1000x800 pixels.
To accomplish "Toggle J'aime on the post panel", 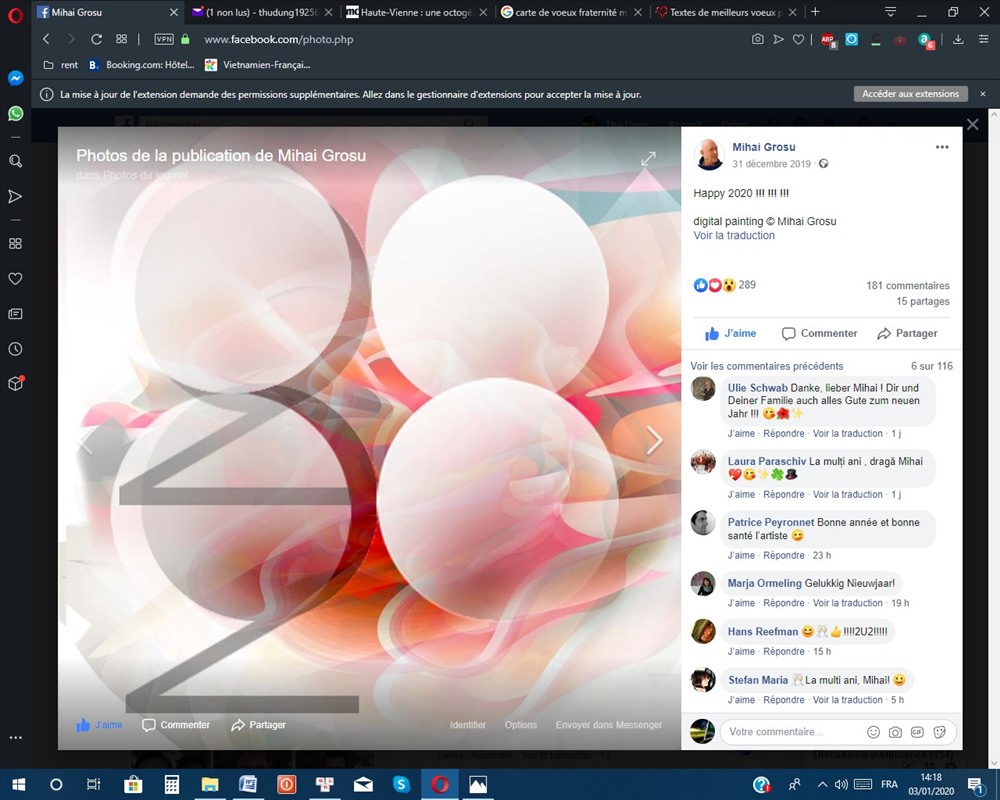I will tap(730, 334).
